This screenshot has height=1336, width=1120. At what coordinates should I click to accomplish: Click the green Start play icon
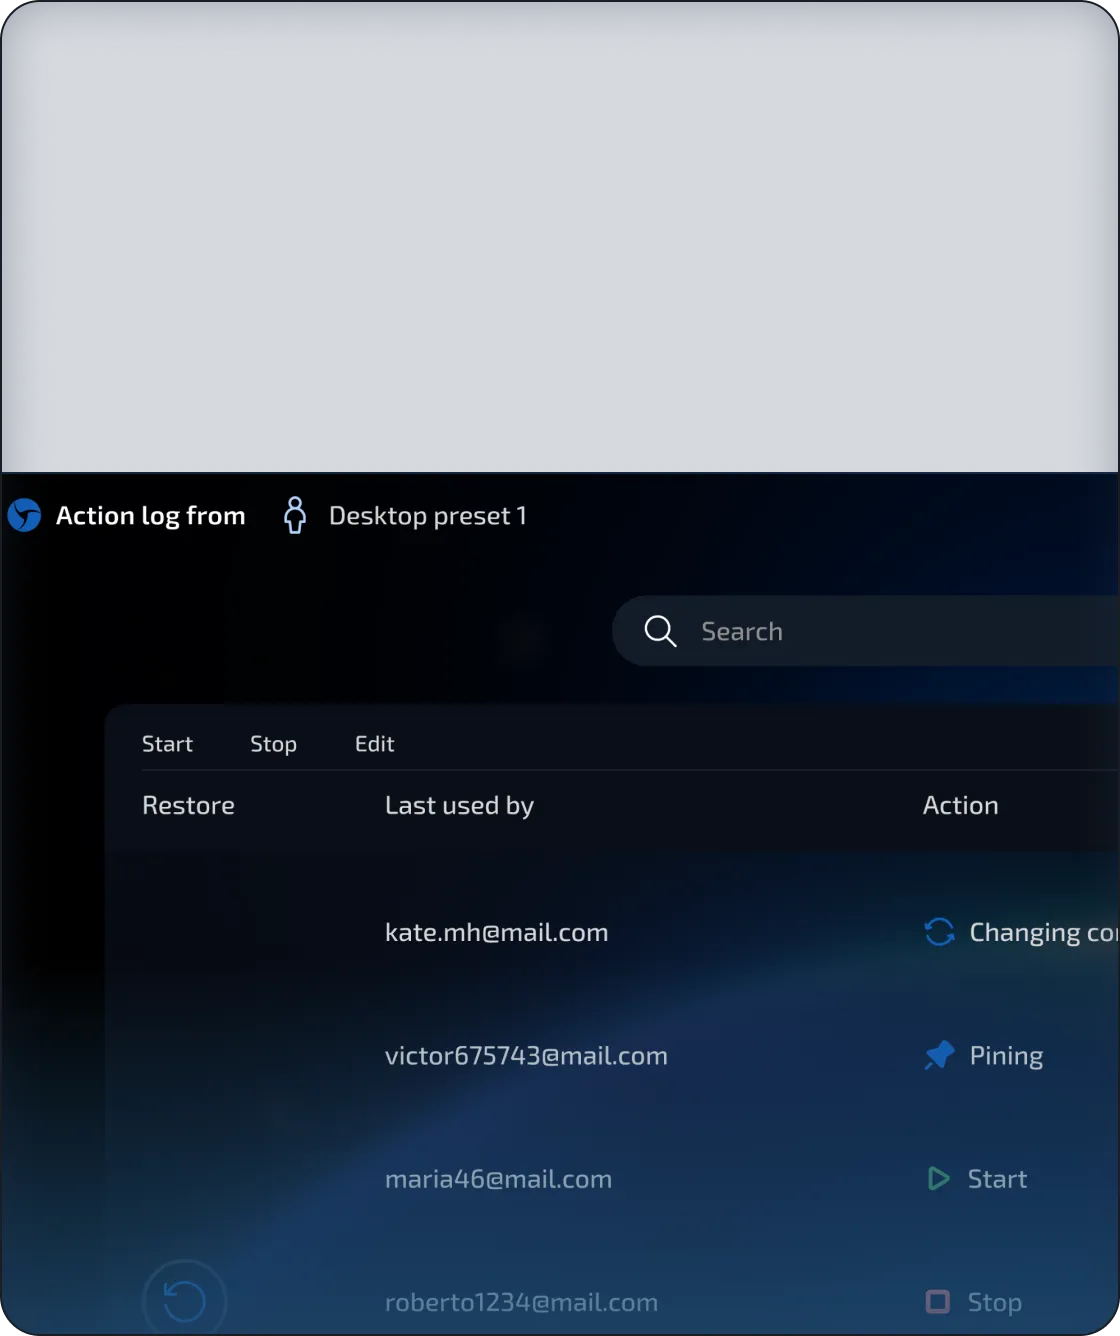[x=939, y=1179]
